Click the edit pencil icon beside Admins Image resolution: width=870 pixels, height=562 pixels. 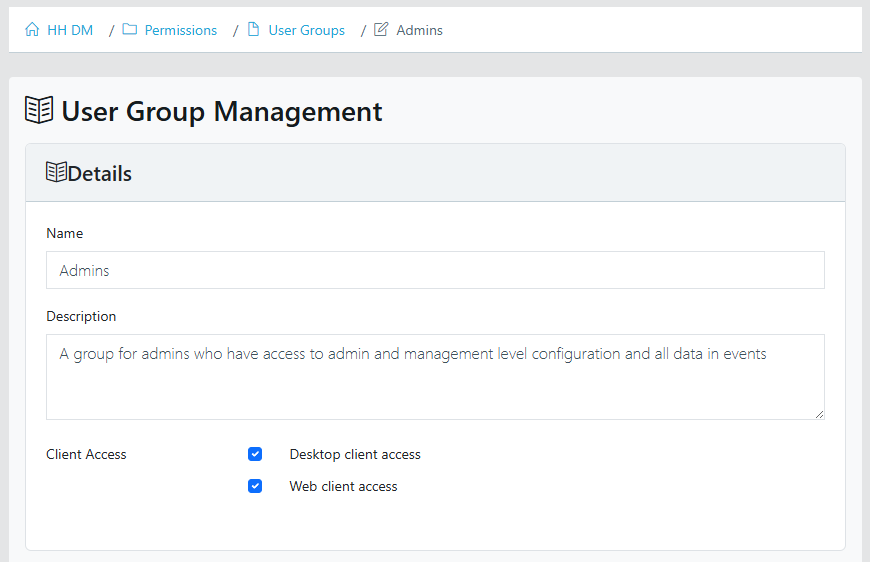tap(381, 30)
